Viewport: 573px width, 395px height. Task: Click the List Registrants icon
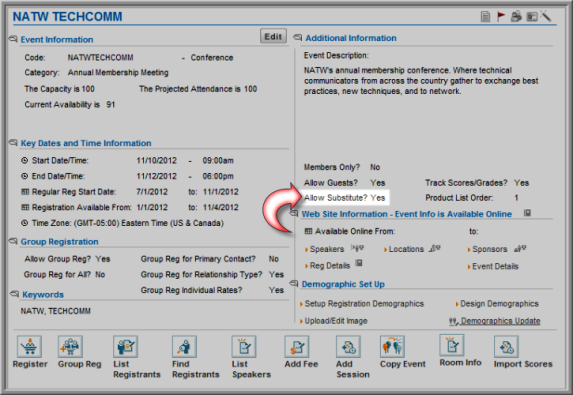[125, 346]
